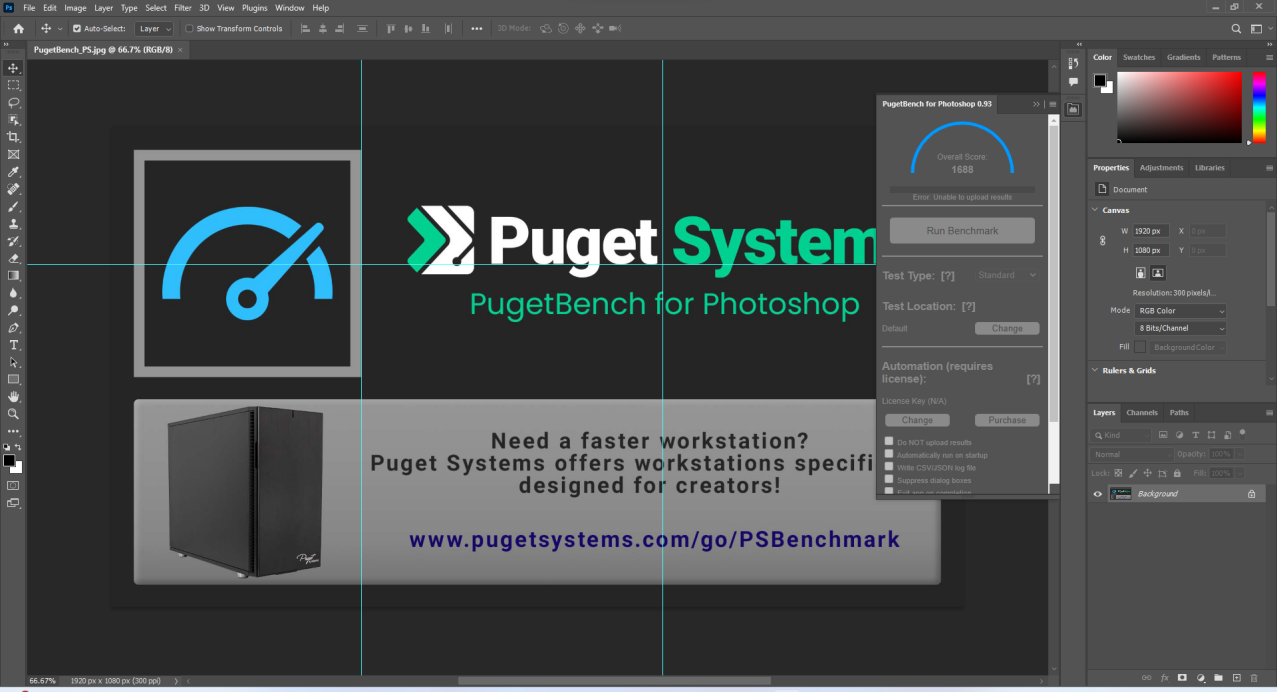
Task: Select the Crop tool
Action: pyautogui.click(x=13, y=137)
